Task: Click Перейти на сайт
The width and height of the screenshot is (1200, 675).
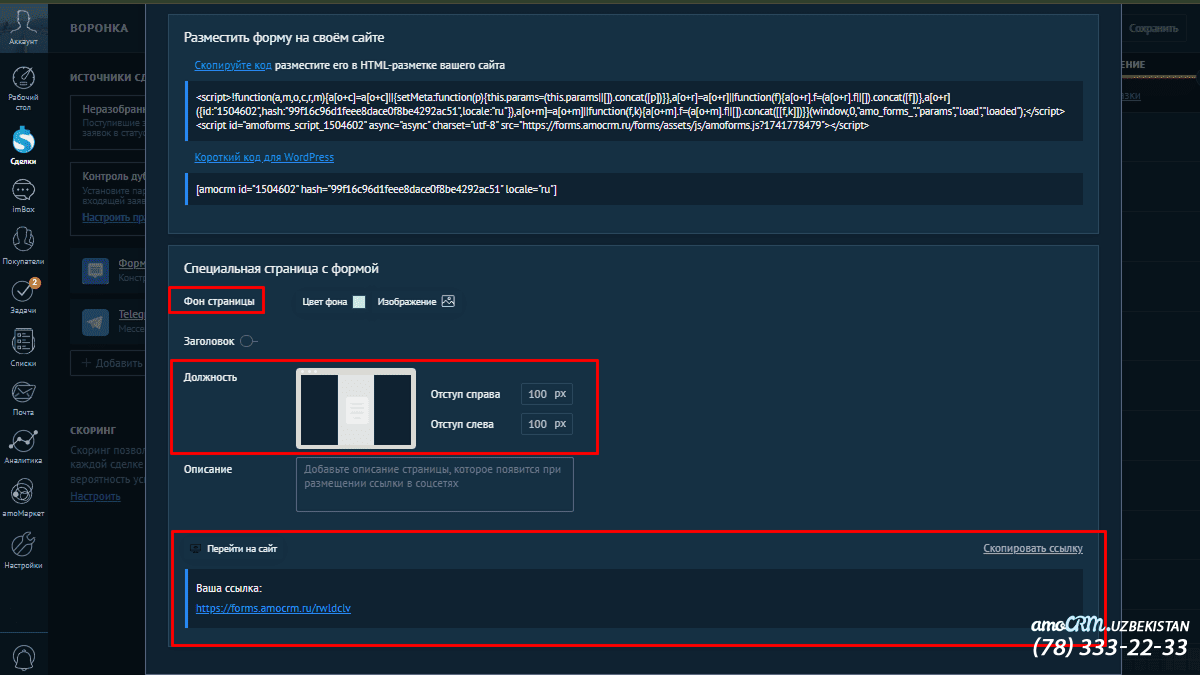Action: pyautogui.click(x=241, y=549)
